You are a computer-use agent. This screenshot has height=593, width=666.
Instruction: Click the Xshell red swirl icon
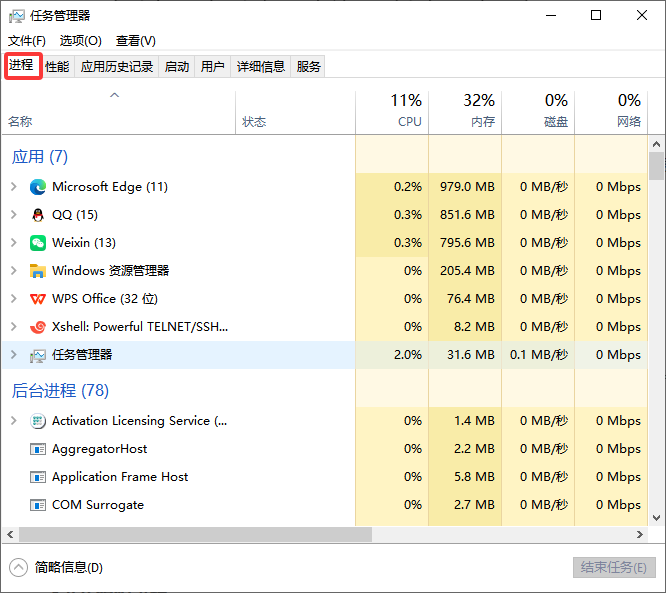(38, 327)
